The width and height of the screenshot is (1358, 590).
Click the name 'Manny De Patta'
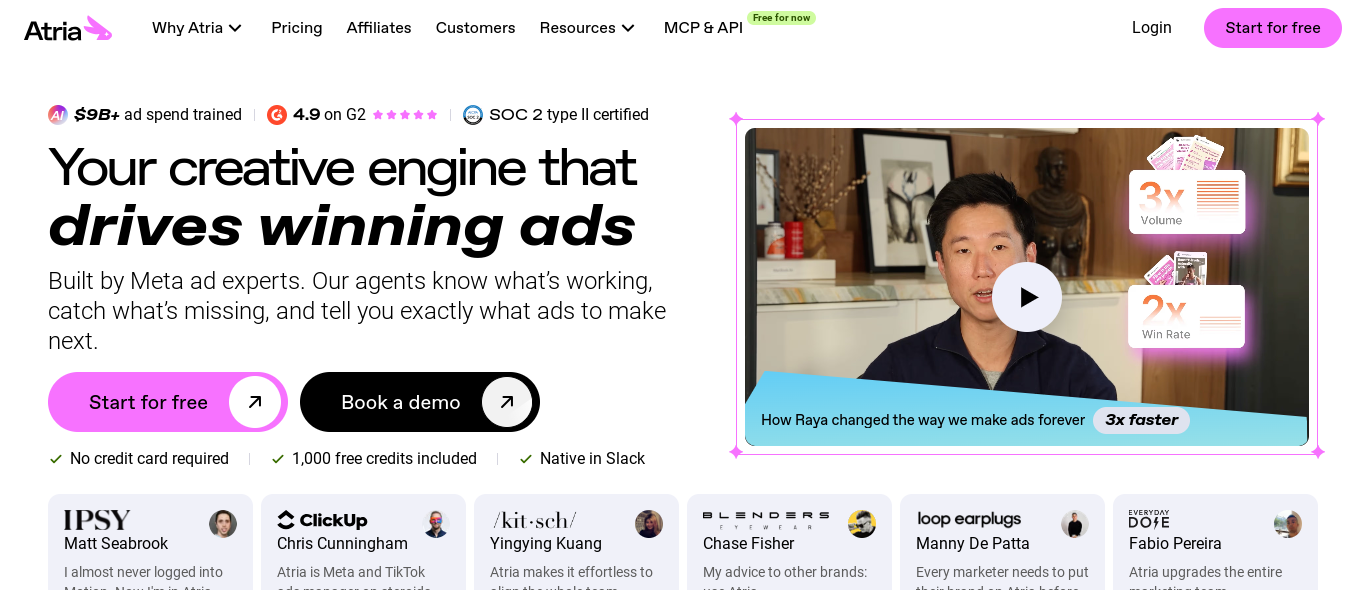[972, 544]
